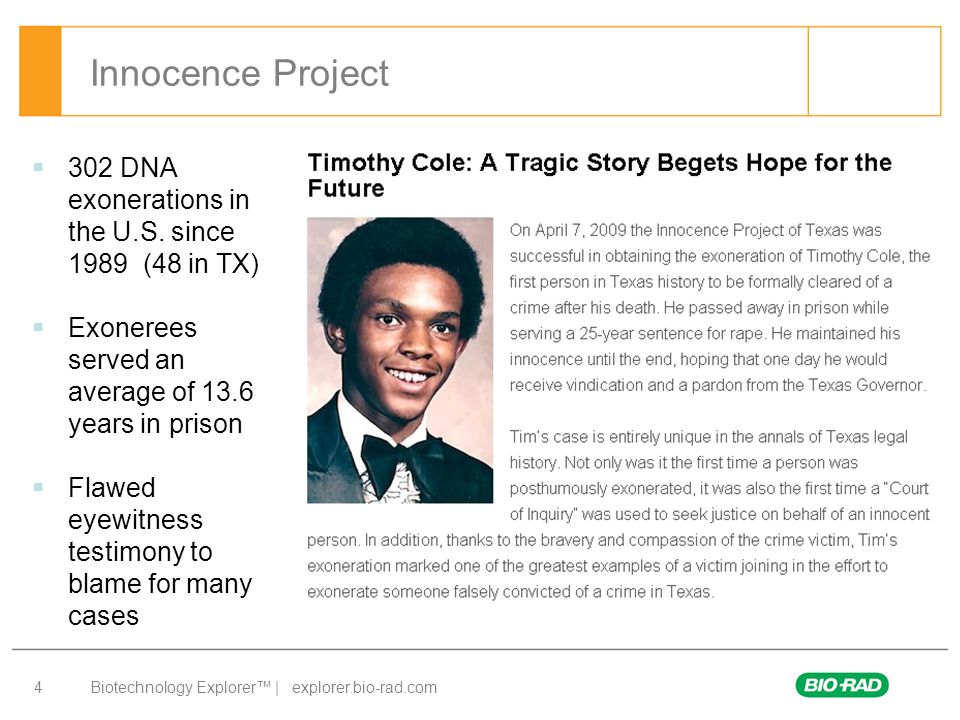The image size is (960, 720).
Task: Click the Biotechnology Explorer footer text
Action: click(x=181, y=688)
